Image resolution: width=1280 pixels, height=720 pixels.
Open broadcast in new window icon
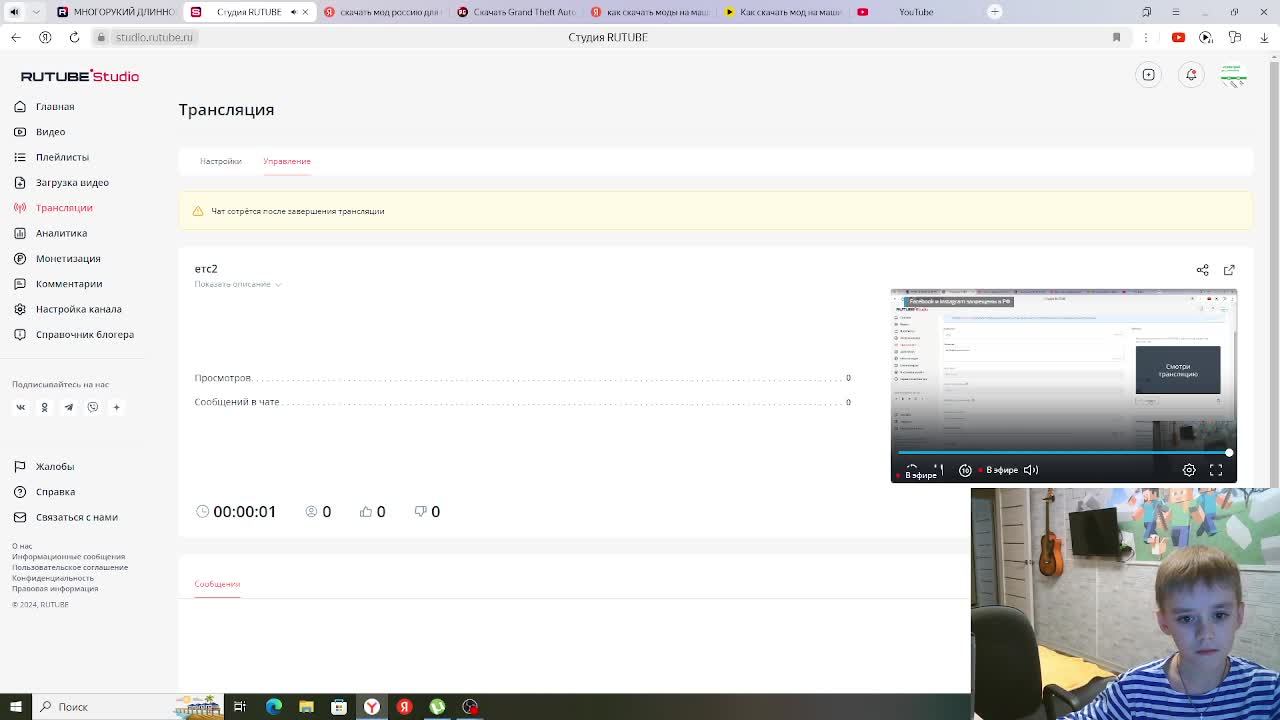[1229, 270]
